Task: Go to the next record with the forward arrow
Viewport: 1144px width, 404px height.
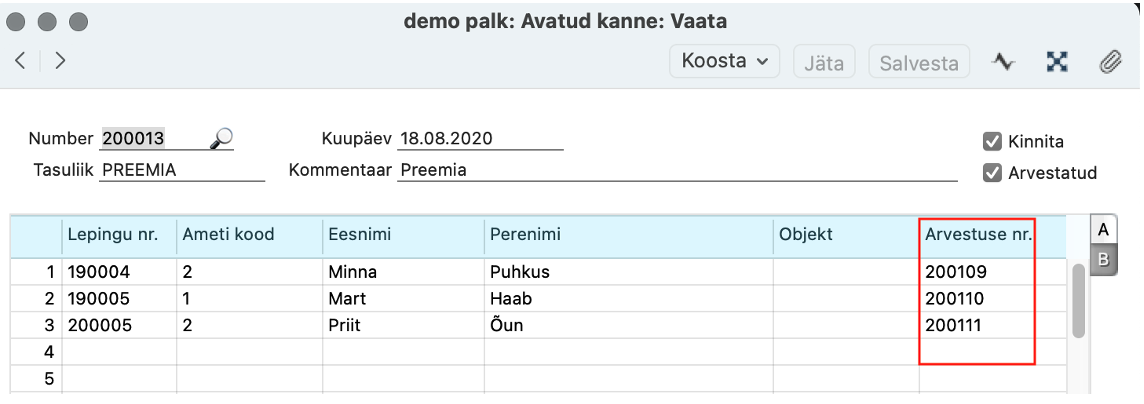Action: [60, 61]
